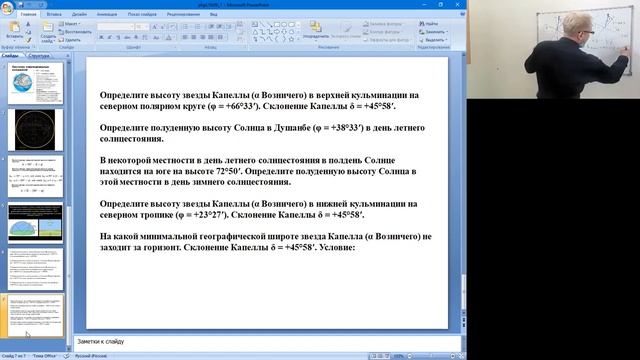The height and width of the screenshot is (360, 640).
Task: Select the hemisphere landscape diagram slide thumbnail
Action: point(36,223)
